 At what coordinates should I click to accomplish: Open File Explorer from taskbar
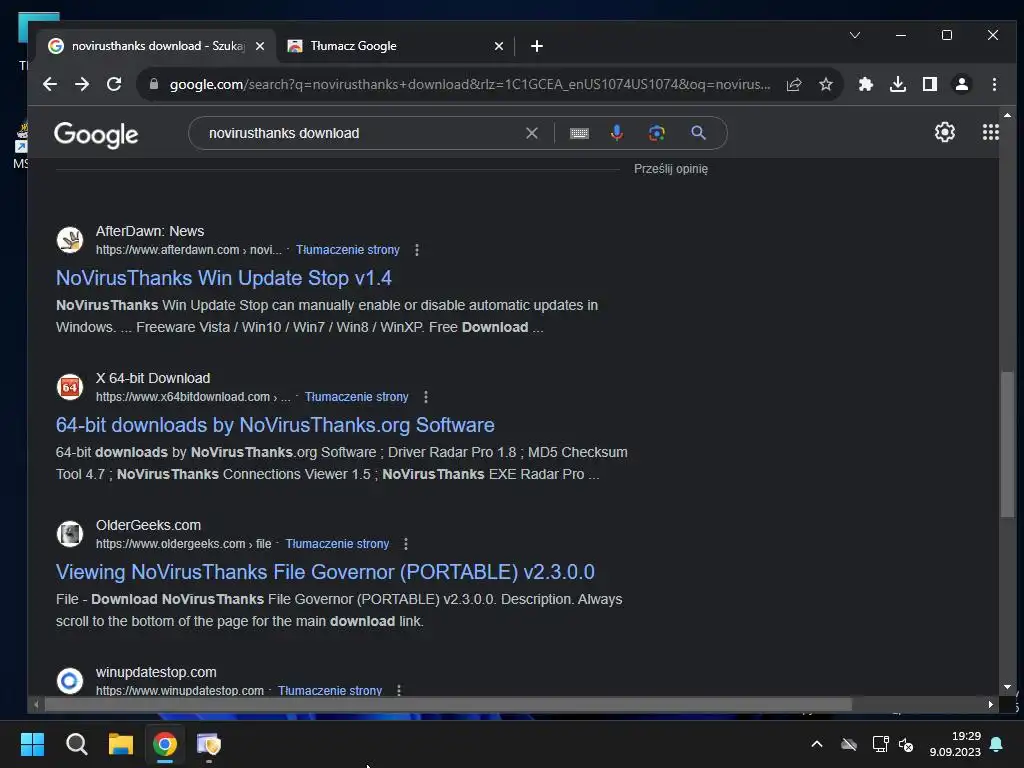tap(121, 744)
